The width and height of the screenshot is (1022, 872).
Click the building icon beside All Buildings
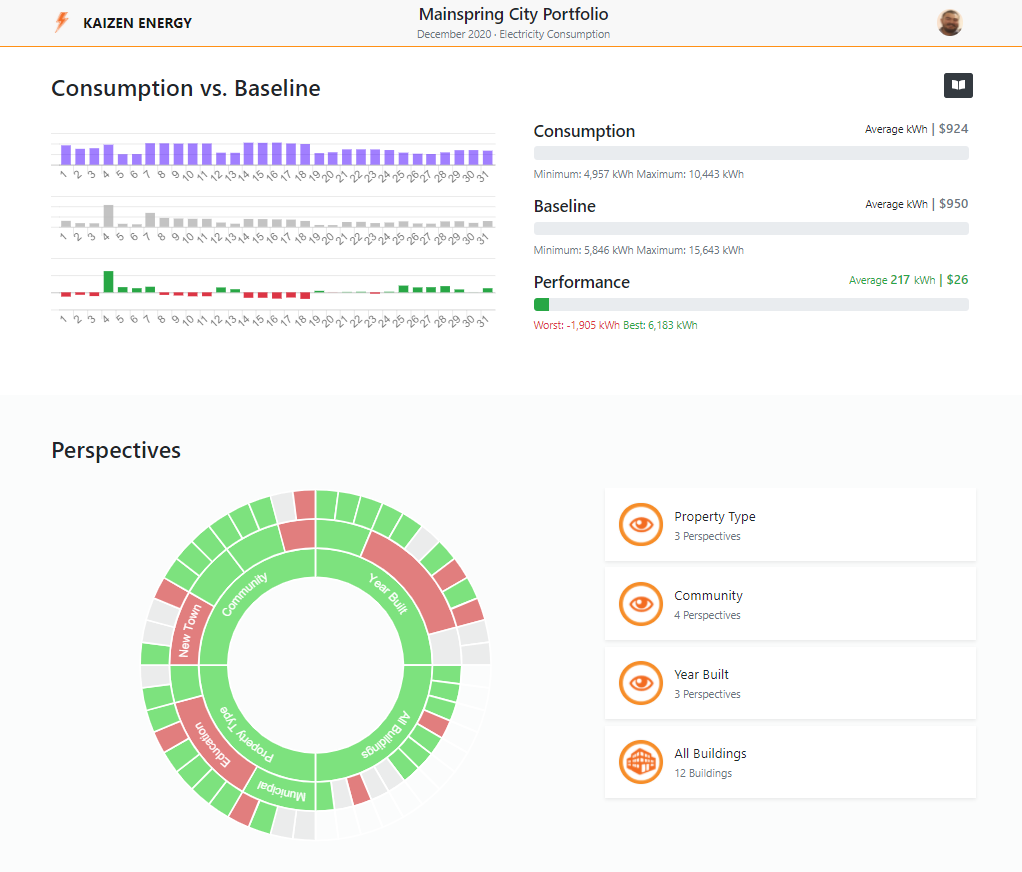(641, 762)
